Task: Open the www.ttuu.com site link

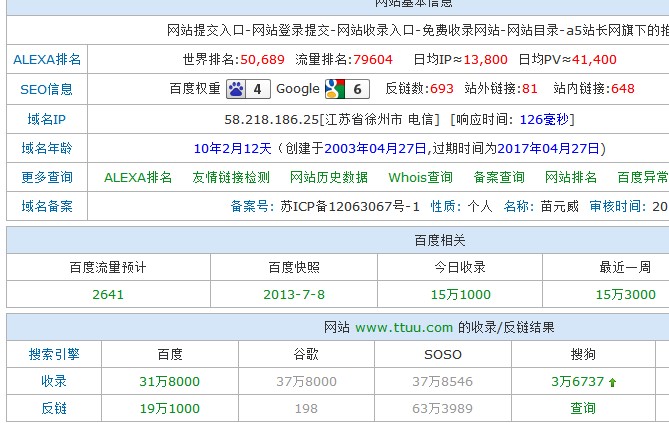Action: (x=404, y=327)
